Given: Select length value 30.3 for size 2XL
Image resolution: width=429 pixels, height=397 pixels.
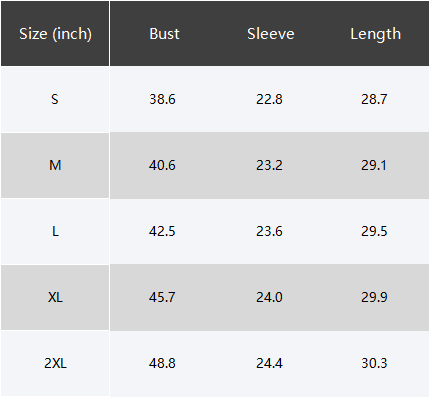Looking at the screenshot, I should [374, 363].
